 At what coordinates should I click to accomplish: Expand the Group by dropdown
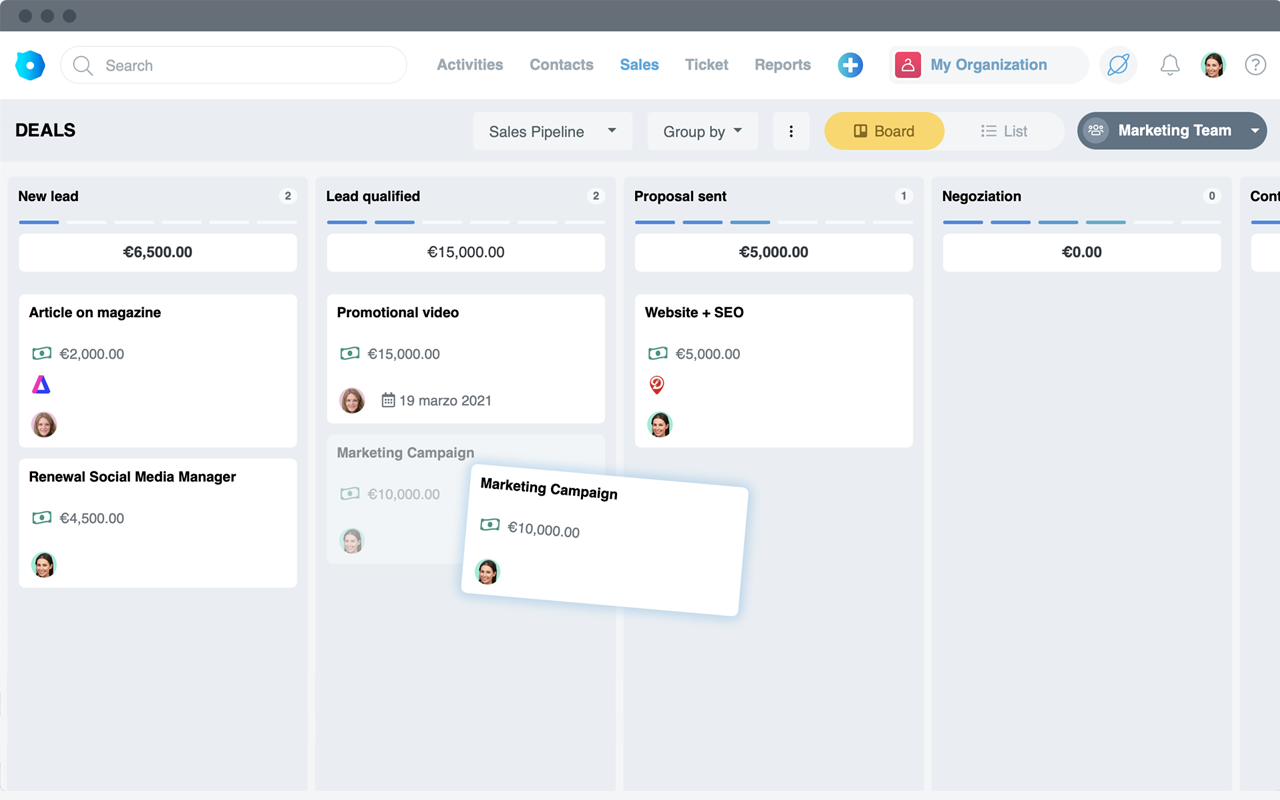(x=702, y=131)
